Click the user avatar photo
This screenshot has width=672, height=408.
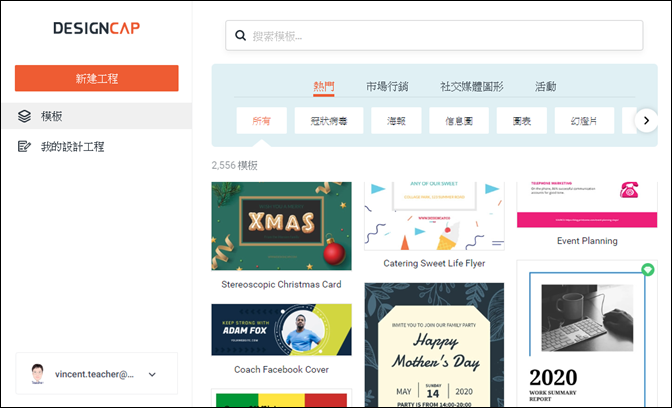pos(38,374)
